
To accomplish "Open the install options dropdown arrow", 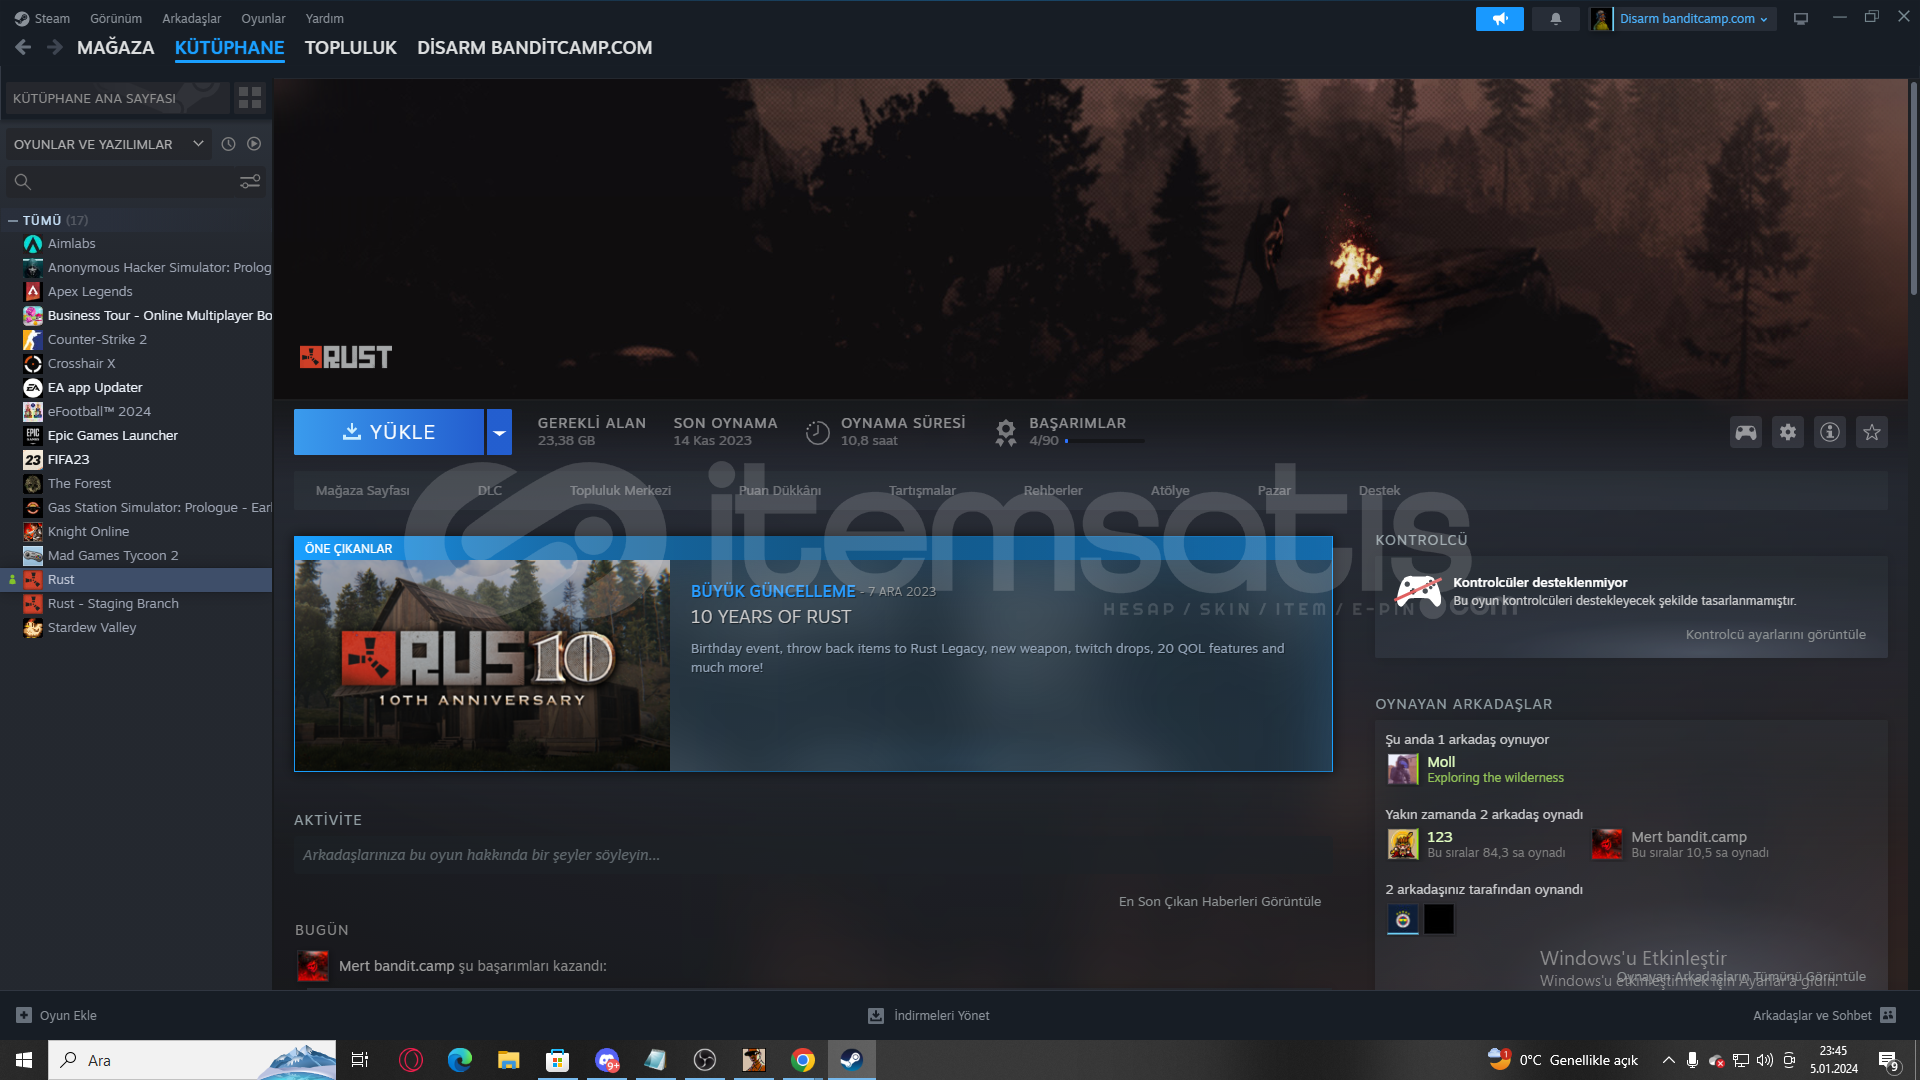I will (x=499, y=432).
